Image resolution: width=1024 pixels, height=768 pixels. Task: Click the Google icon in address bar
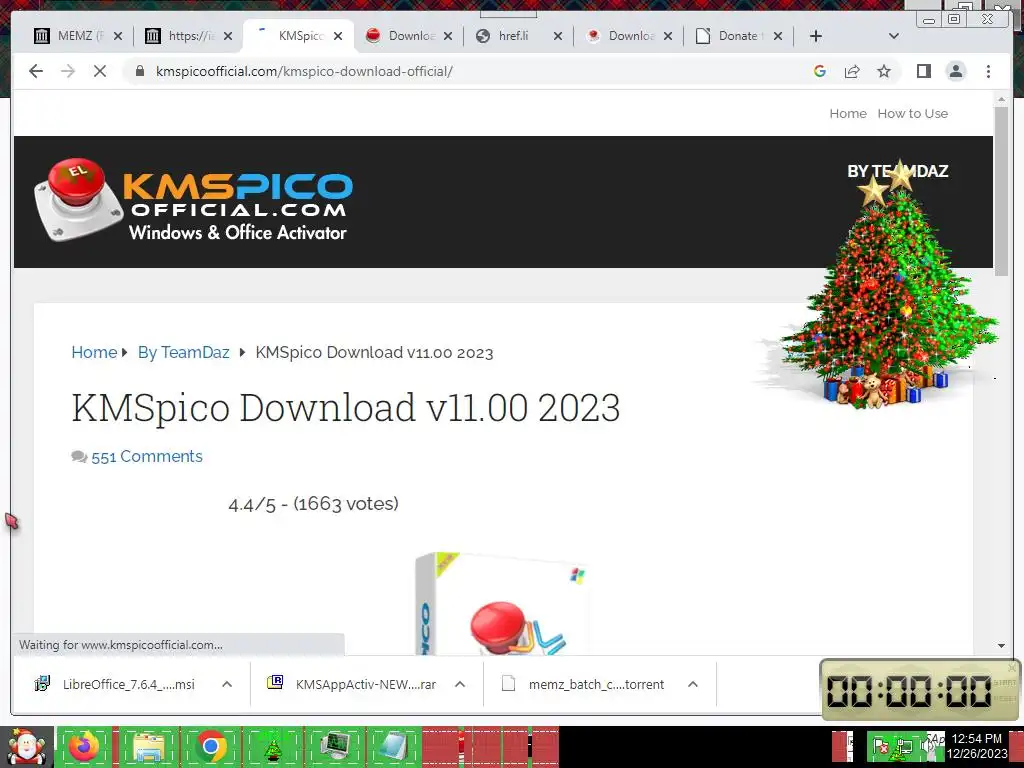(820, 71)
